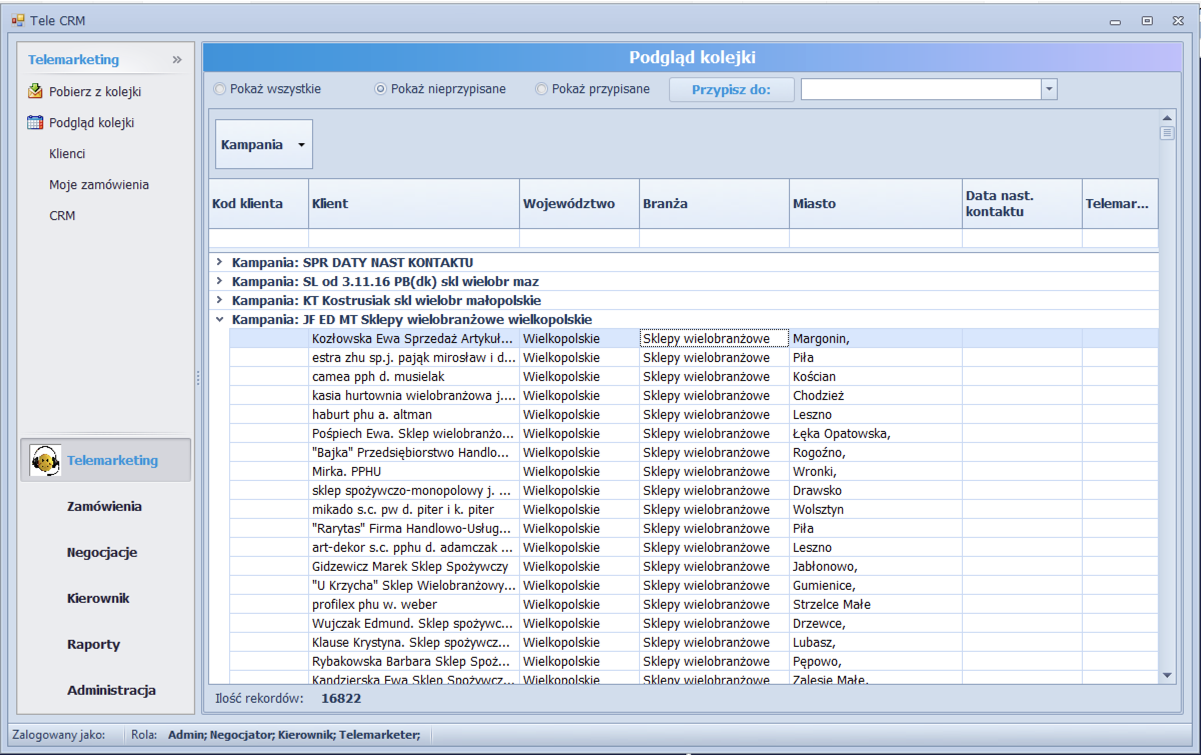Click the vertical scrollbar down arrow
1201x755 pixels.
(x=1166, y=676)
